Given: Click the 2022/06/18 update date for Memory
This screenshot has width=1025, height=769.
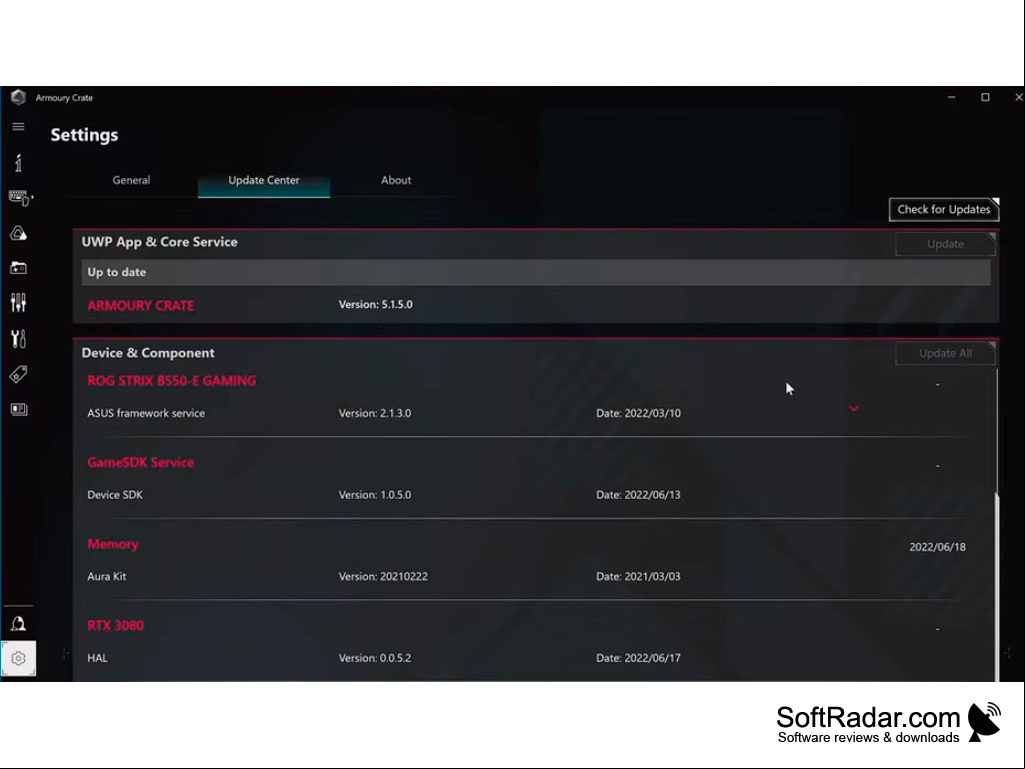Looking at the screenshot, I should (x=937, y=547).
